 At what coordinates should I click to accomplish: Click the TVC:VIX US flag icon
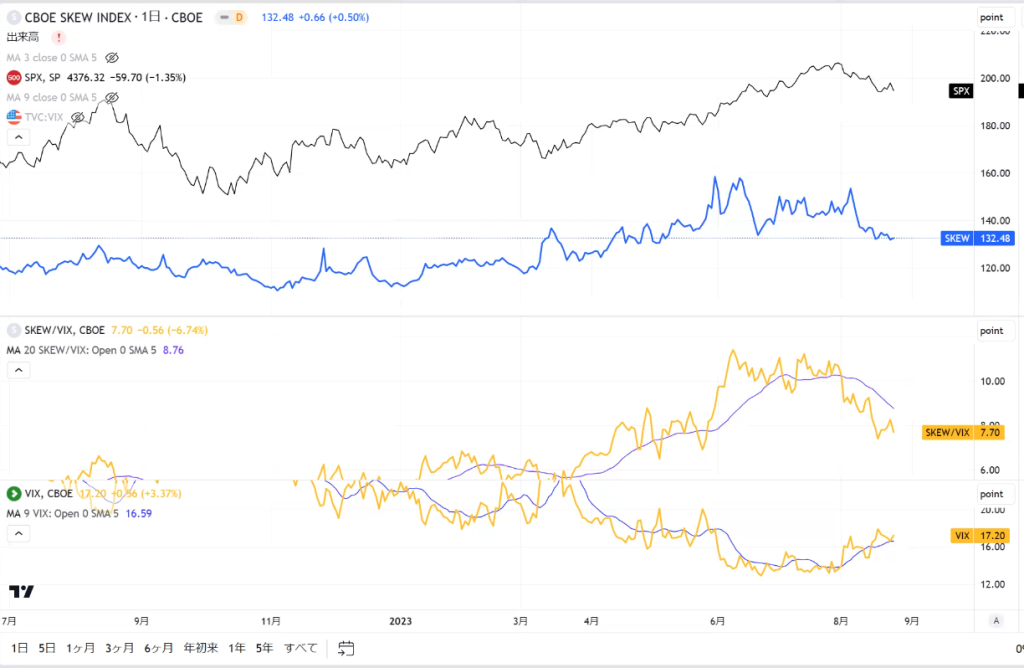[14, 117]
